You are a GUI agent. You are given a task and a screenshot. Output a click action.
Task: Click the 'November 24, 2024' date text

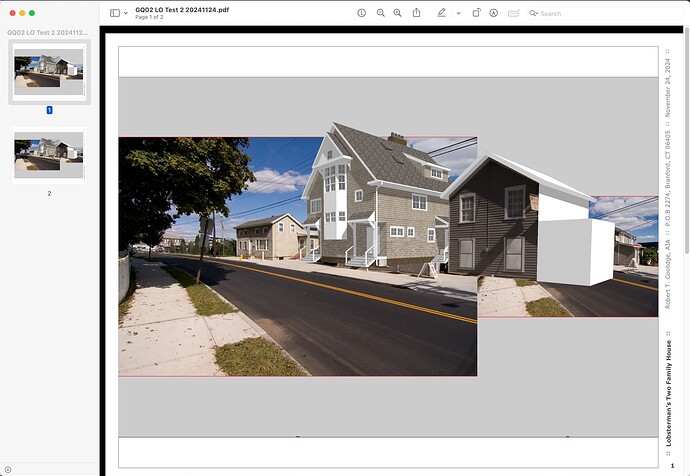pos(668,88)
